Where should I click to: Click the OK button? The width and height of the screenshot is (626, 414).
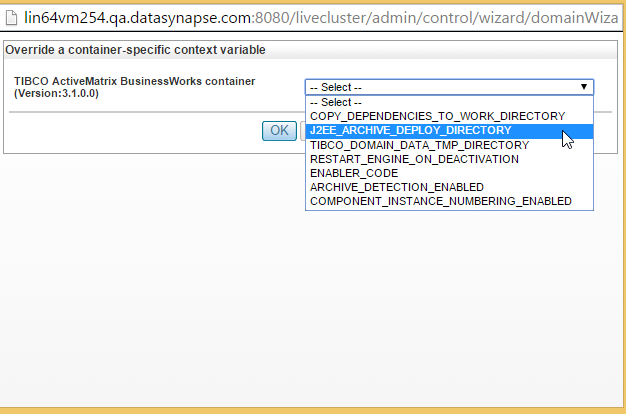tap(279, 131)
